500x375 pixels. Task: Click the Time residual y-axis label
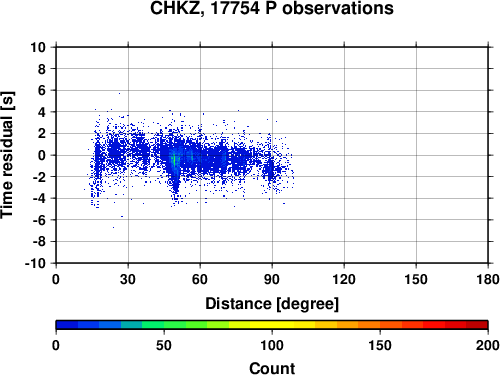pos(7,155)
